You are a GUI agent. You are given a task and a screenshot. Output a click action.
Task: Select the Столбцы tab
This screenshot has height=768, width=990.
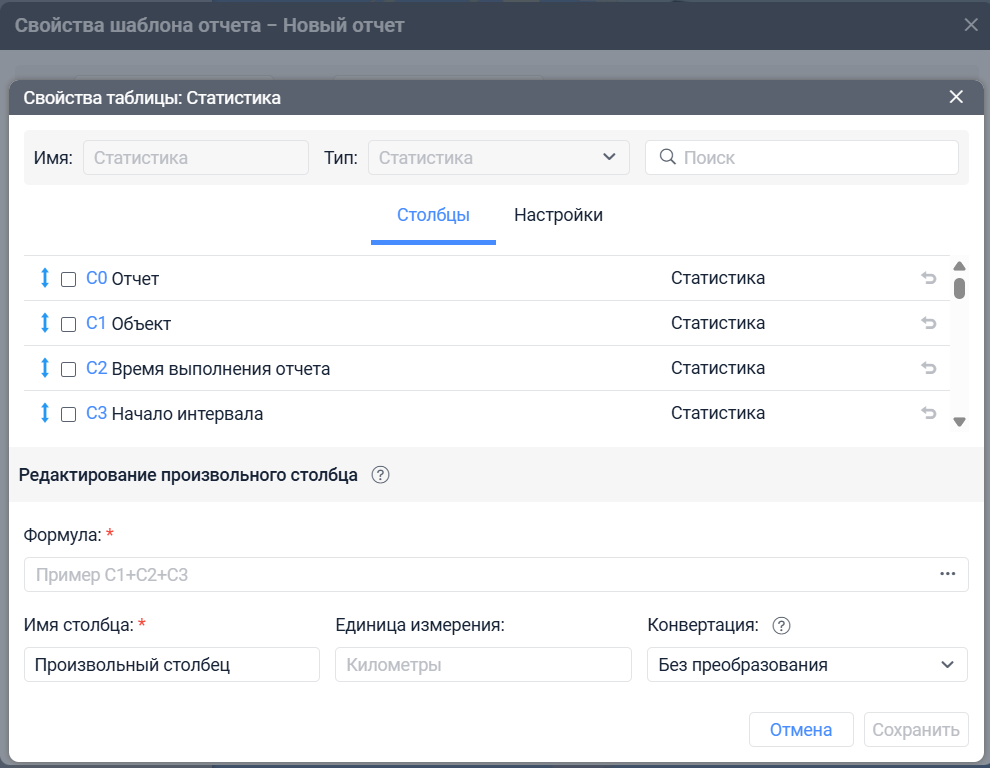click(433, 215)
